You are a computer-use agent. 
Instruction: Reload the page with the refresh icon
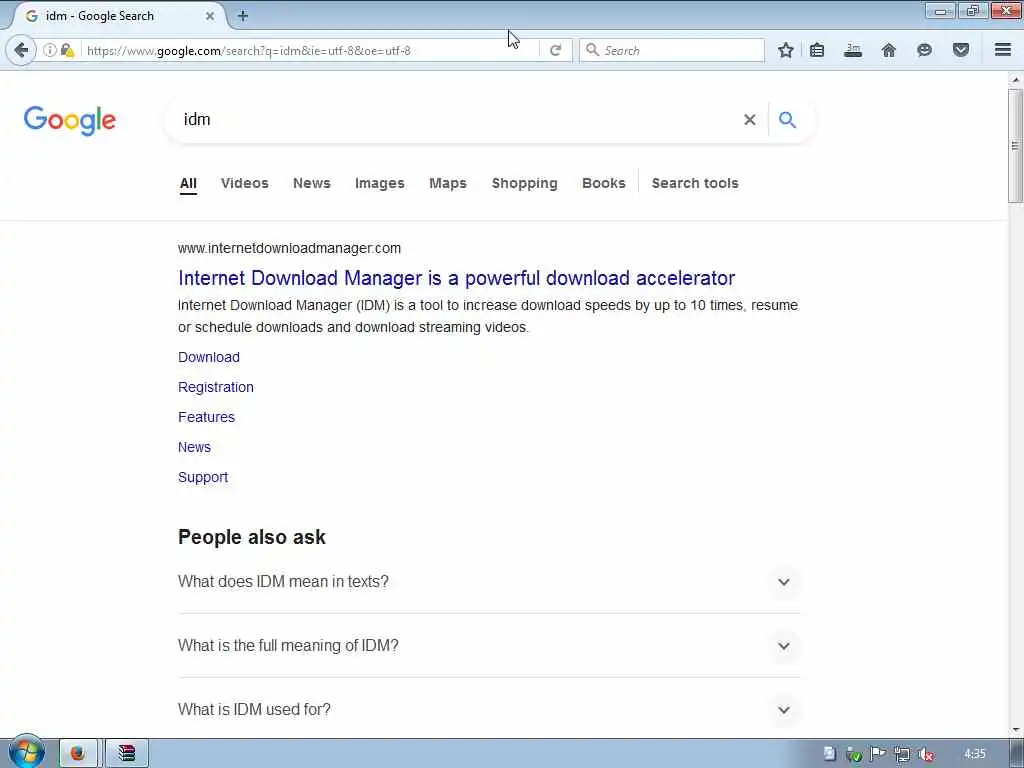[556, 50]
